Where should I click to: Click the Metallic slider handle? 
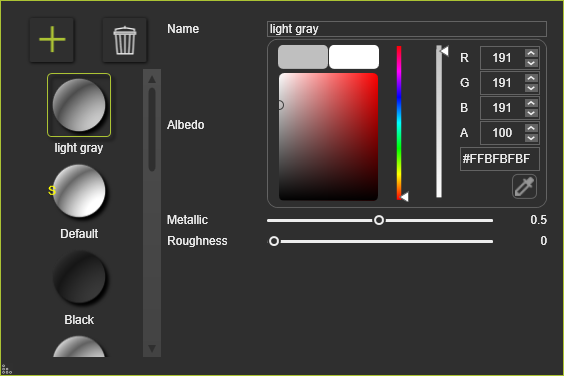click(x=379, y=220)
